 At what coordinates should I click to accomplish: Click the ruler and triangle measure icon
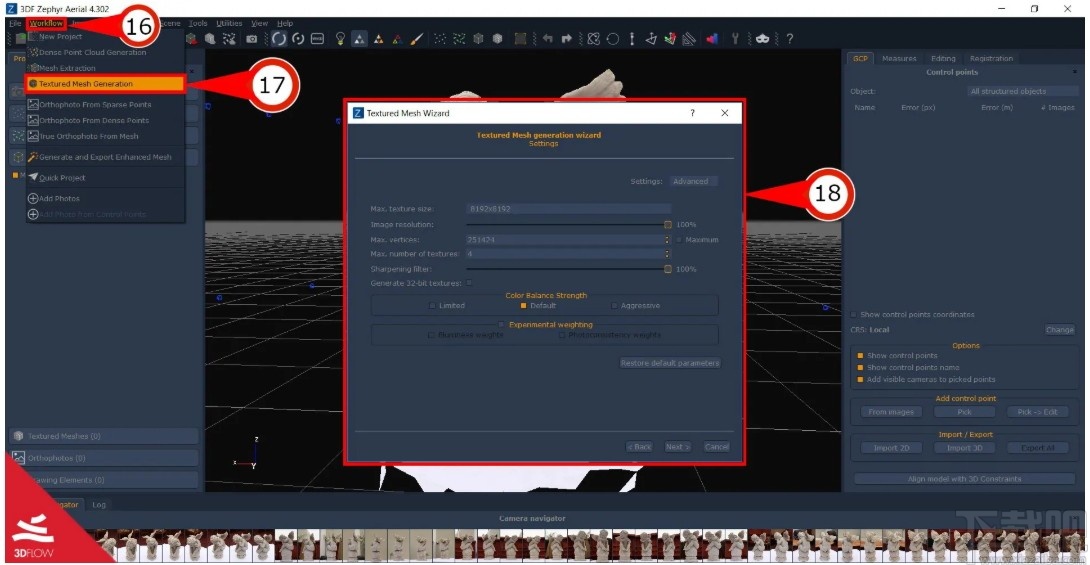point(689,39)
